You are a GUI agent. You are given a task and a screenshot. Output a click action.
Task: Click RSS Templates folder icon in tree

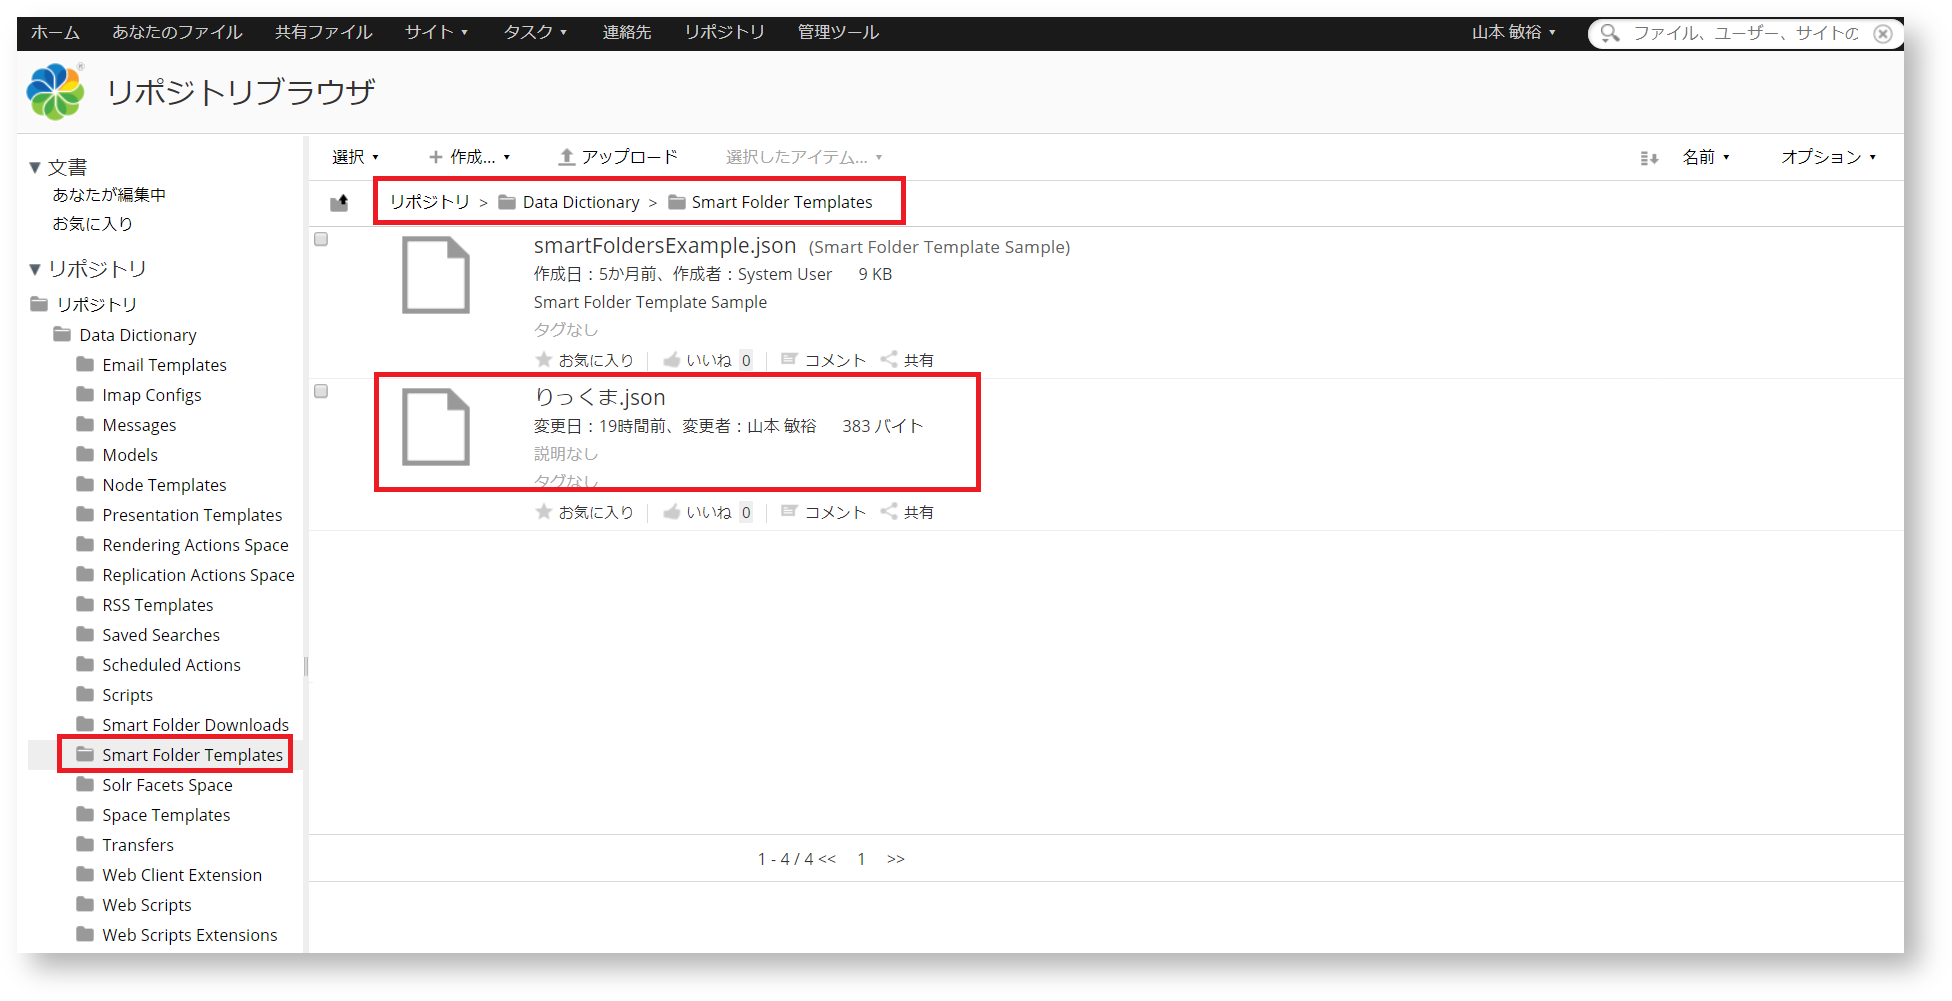point(85,604)
